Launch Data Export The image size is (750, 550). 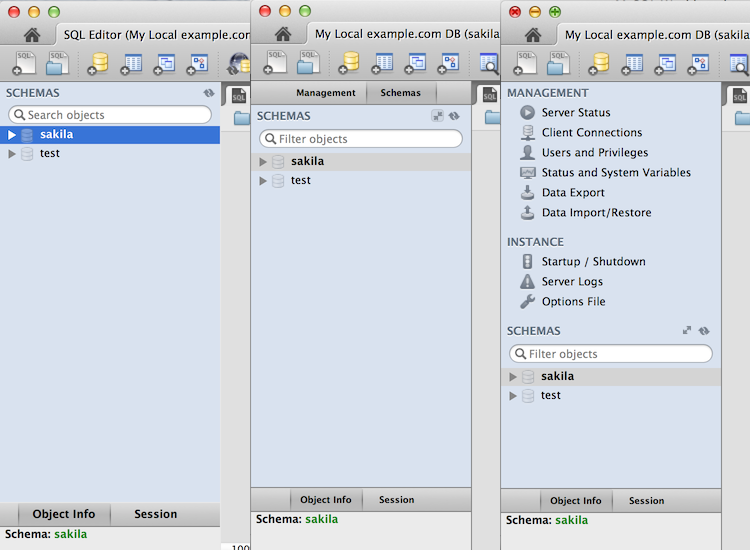(x=572, y=193)
